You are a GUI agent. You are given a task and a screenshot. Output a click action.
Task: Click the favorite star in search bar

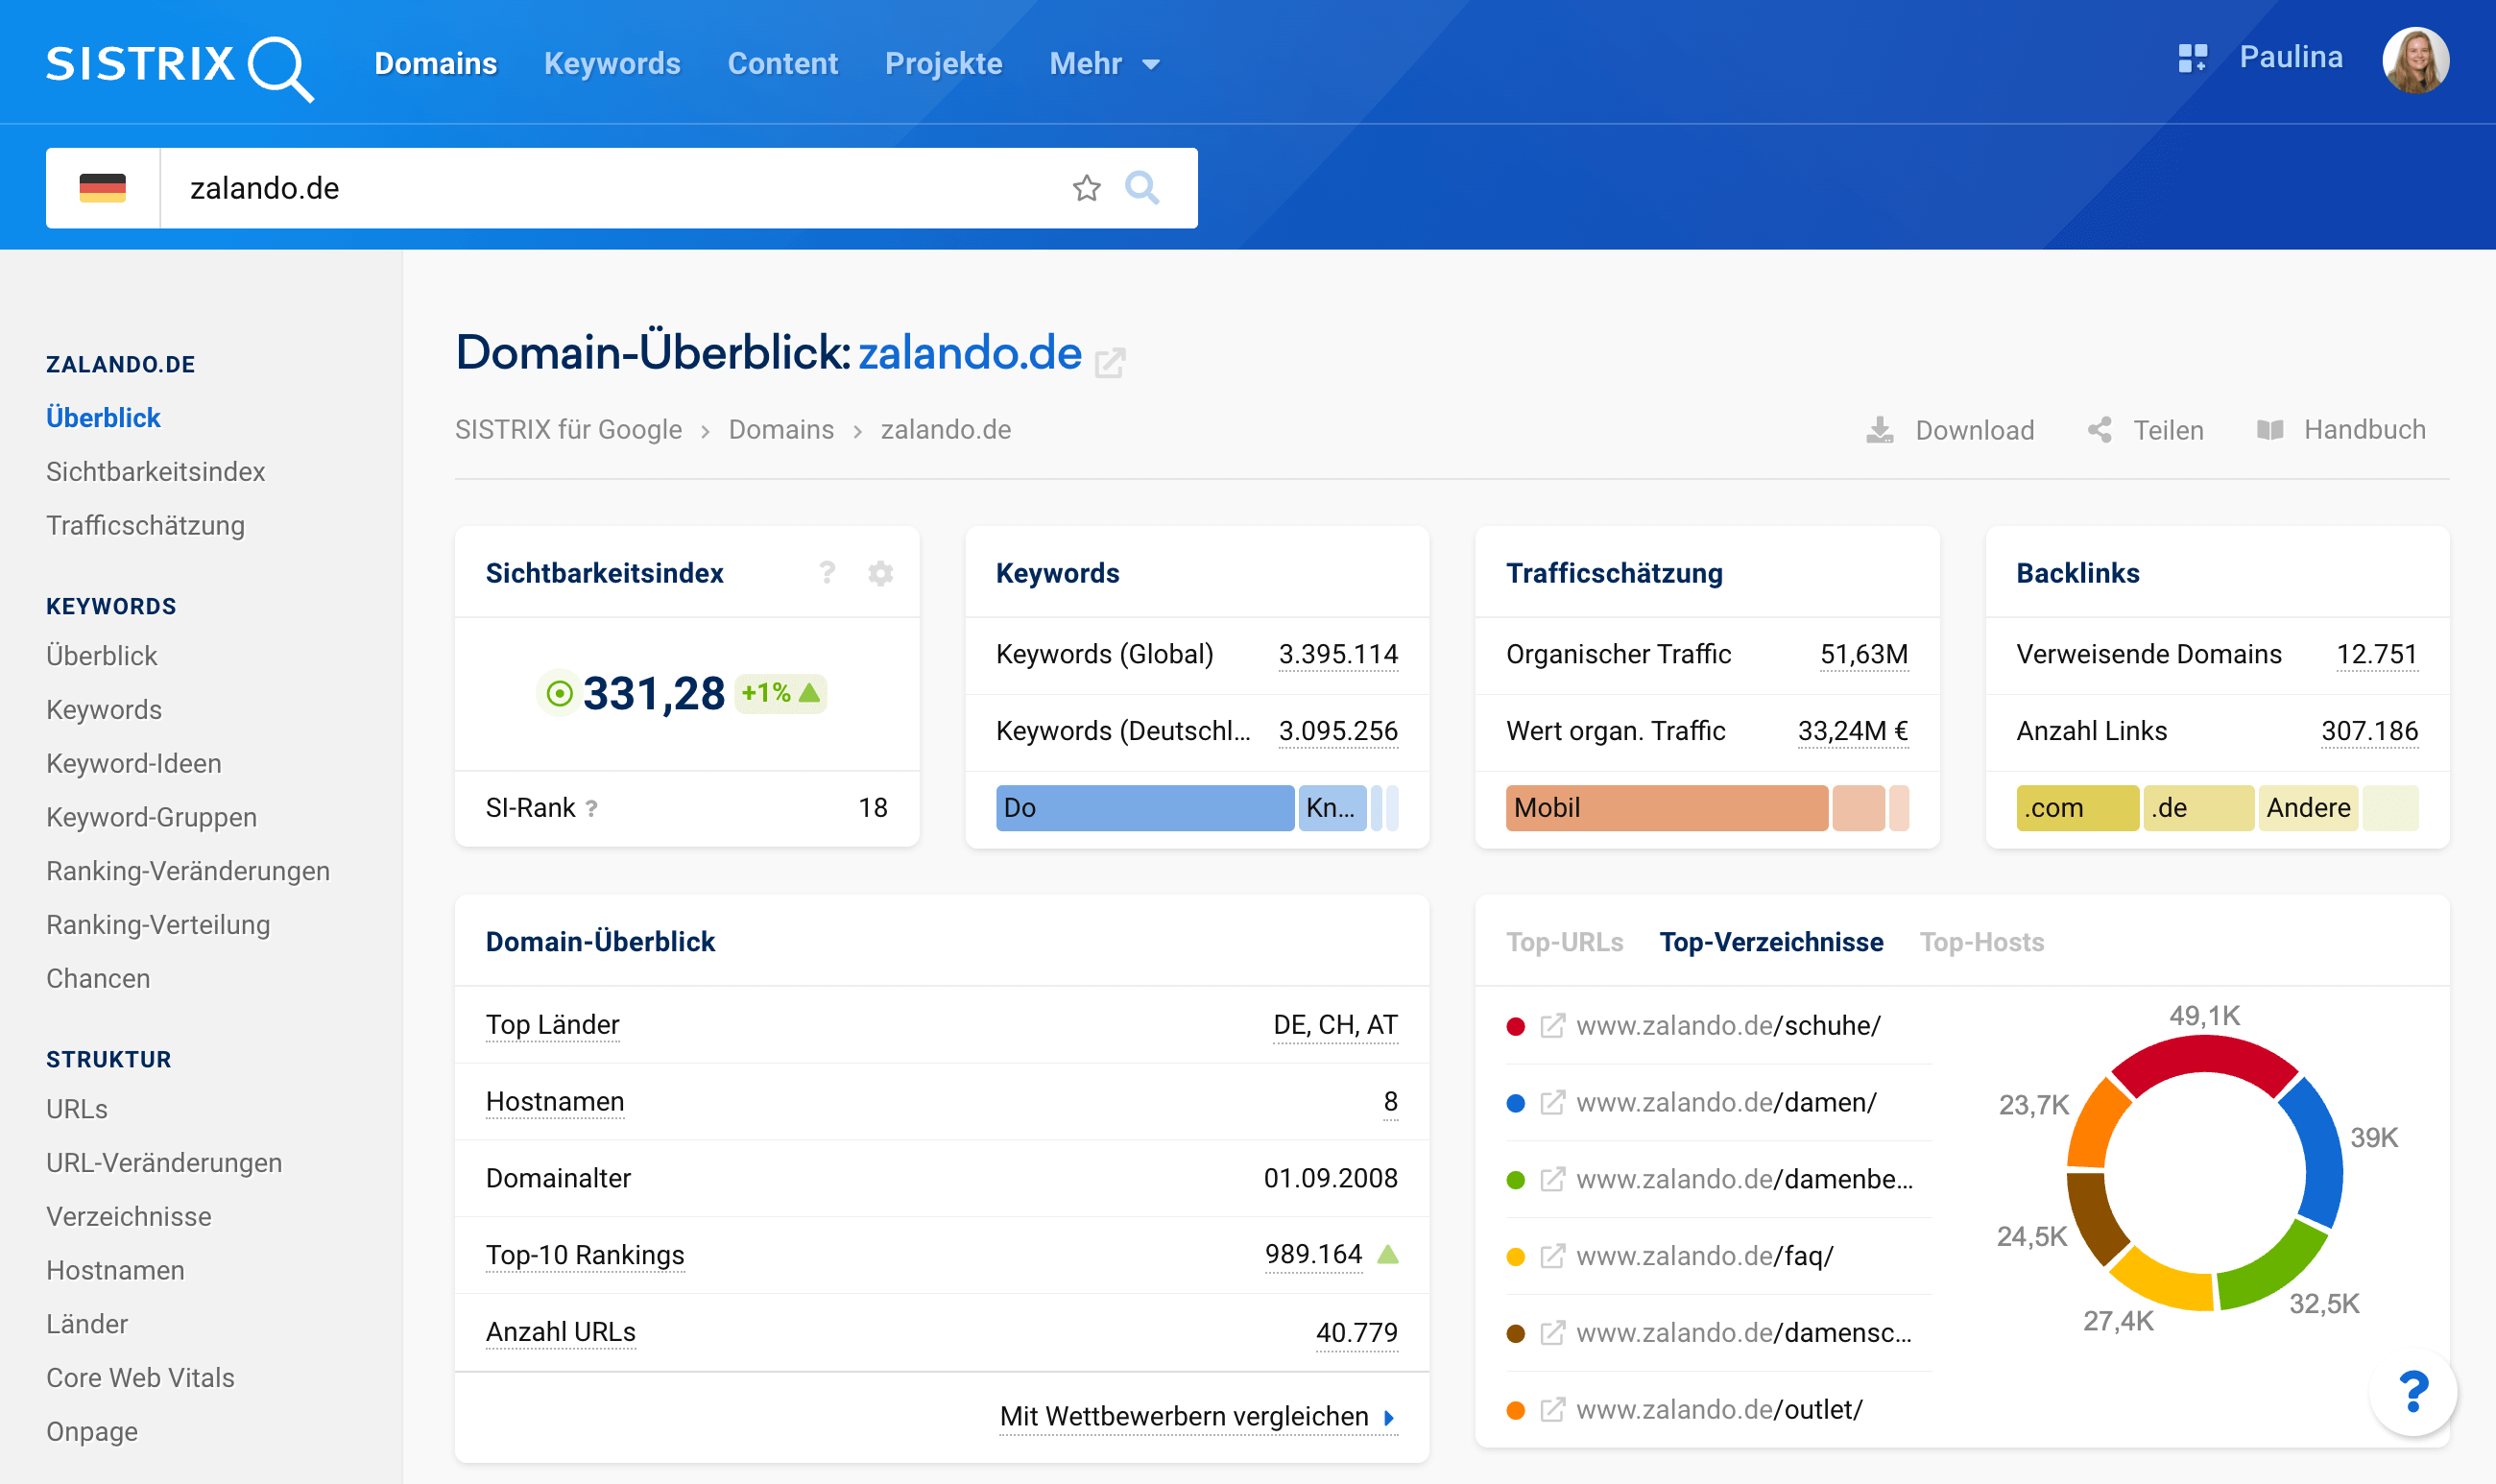pos(1086,188)
